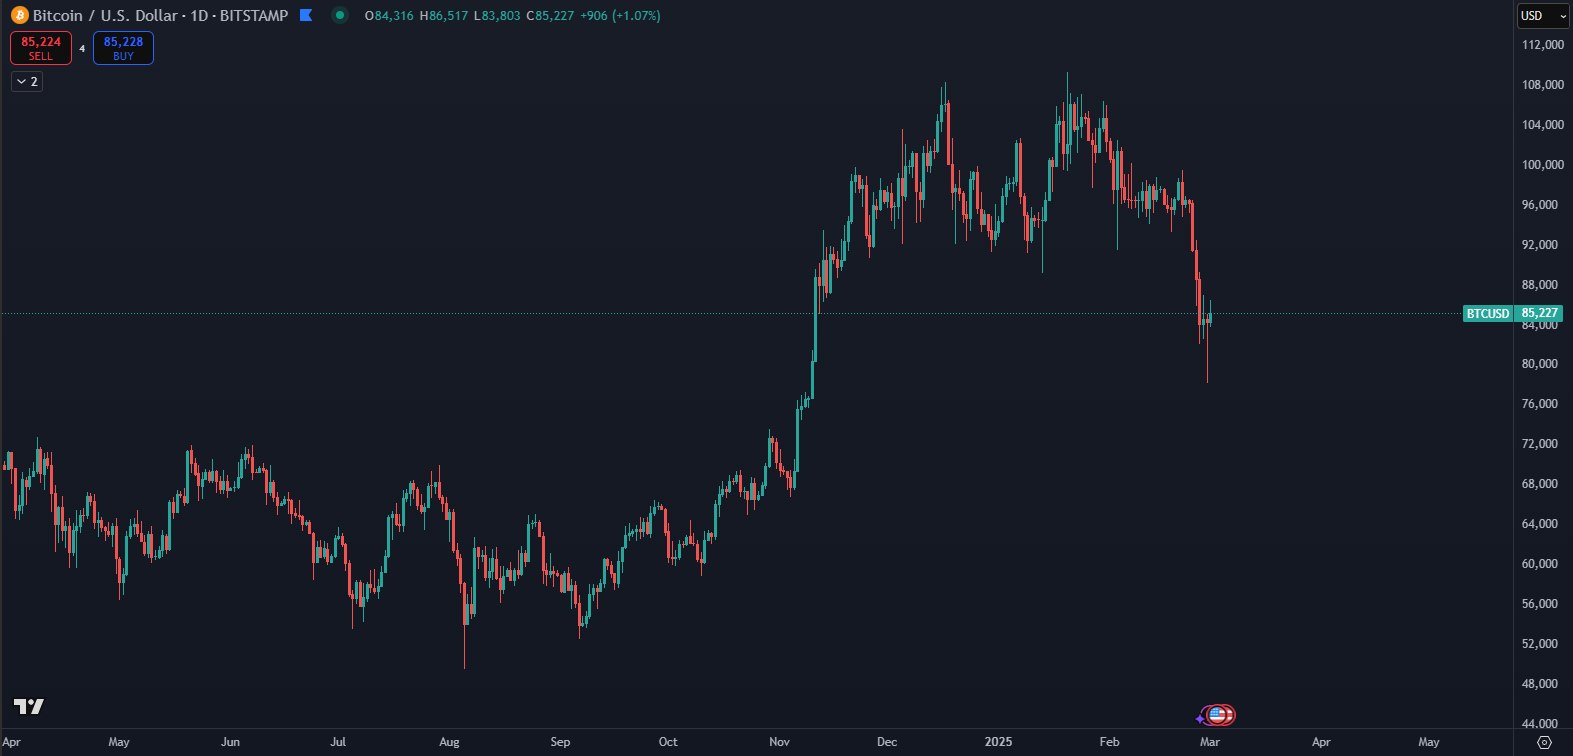
Task: Click the Aug label on the time axis
Action: click(x=449, y=742)
